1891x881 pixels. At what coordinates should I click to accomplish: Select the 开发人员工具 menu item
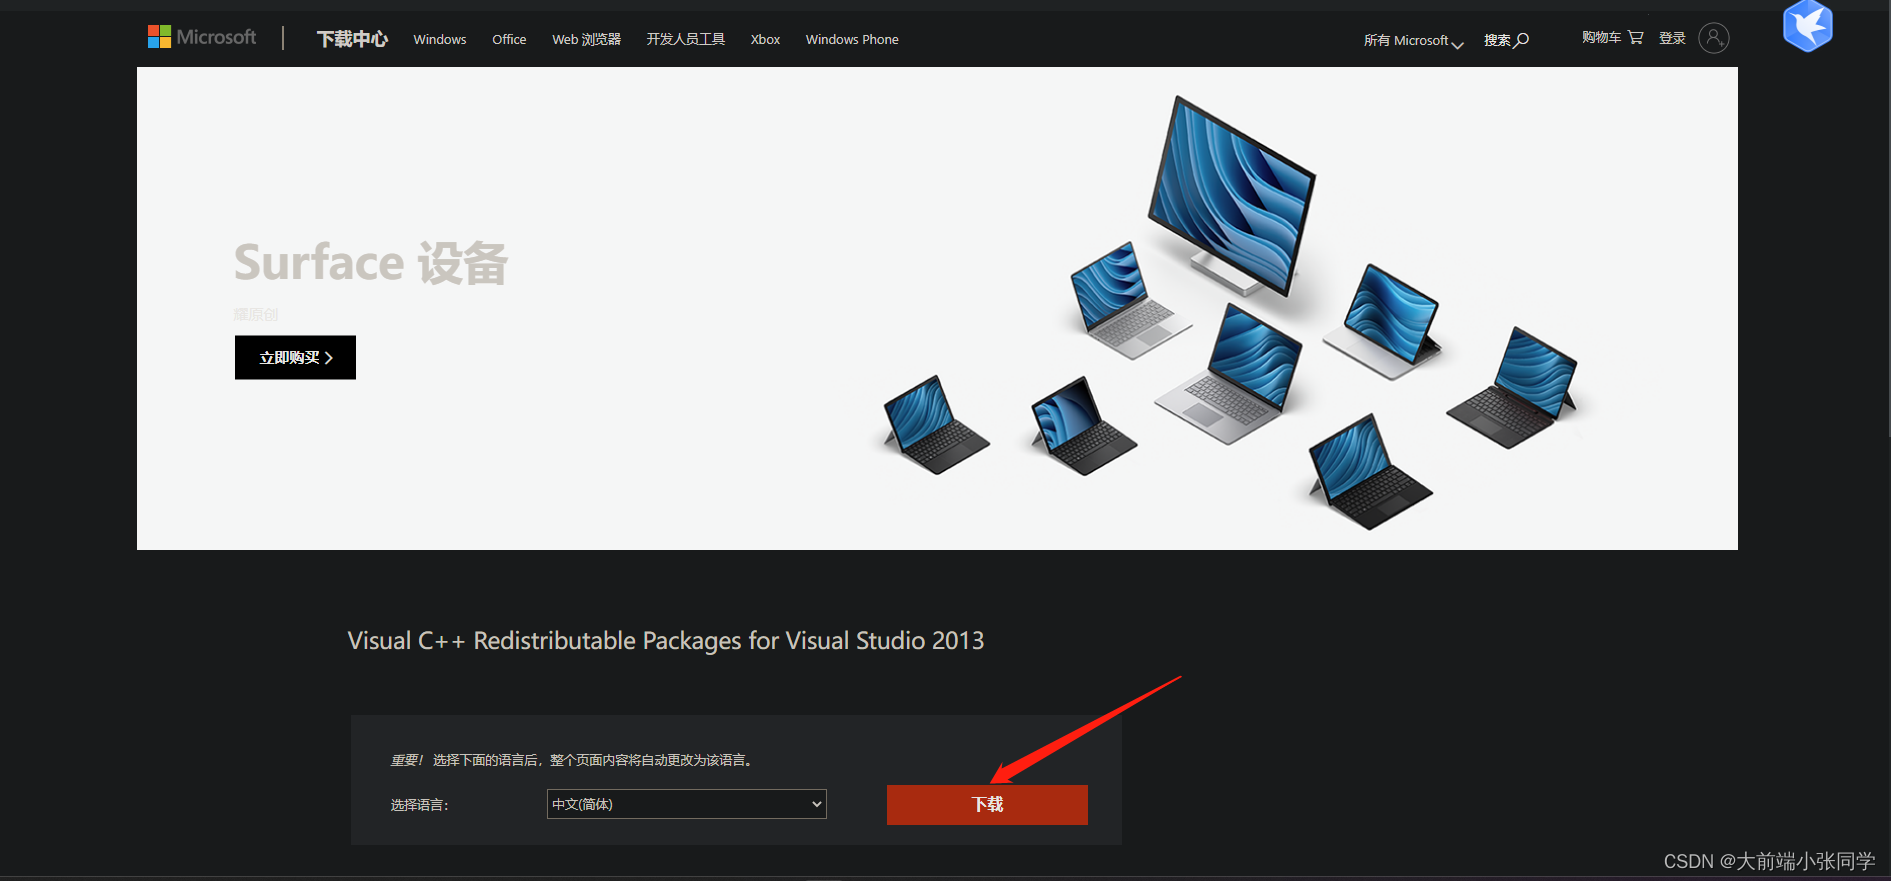(x=686, y=39)
